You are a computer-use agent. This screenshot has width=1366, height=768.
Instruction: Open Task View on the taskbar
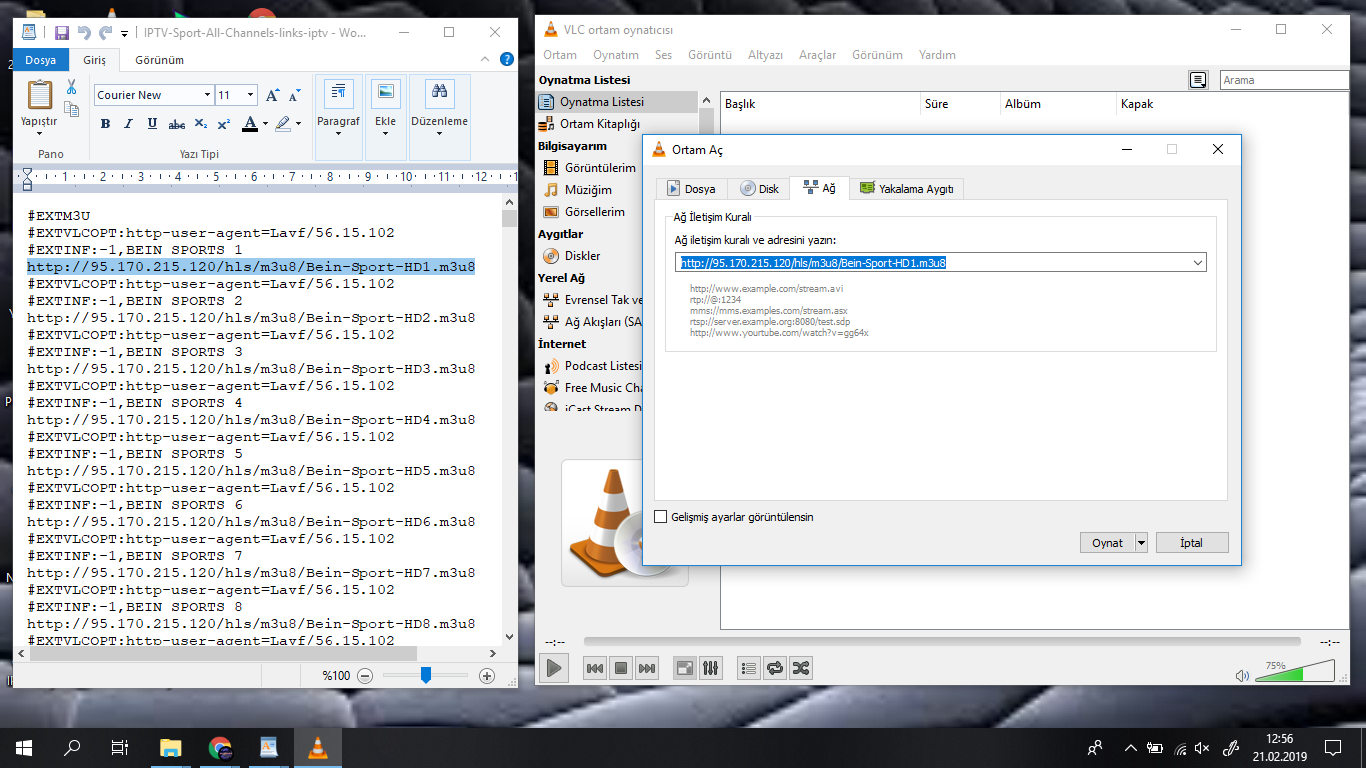point(120,747)
